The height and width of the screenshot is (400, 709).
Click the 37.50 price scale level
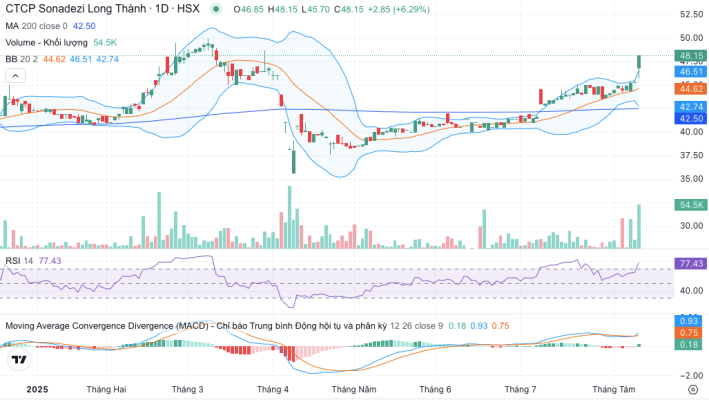691,155
